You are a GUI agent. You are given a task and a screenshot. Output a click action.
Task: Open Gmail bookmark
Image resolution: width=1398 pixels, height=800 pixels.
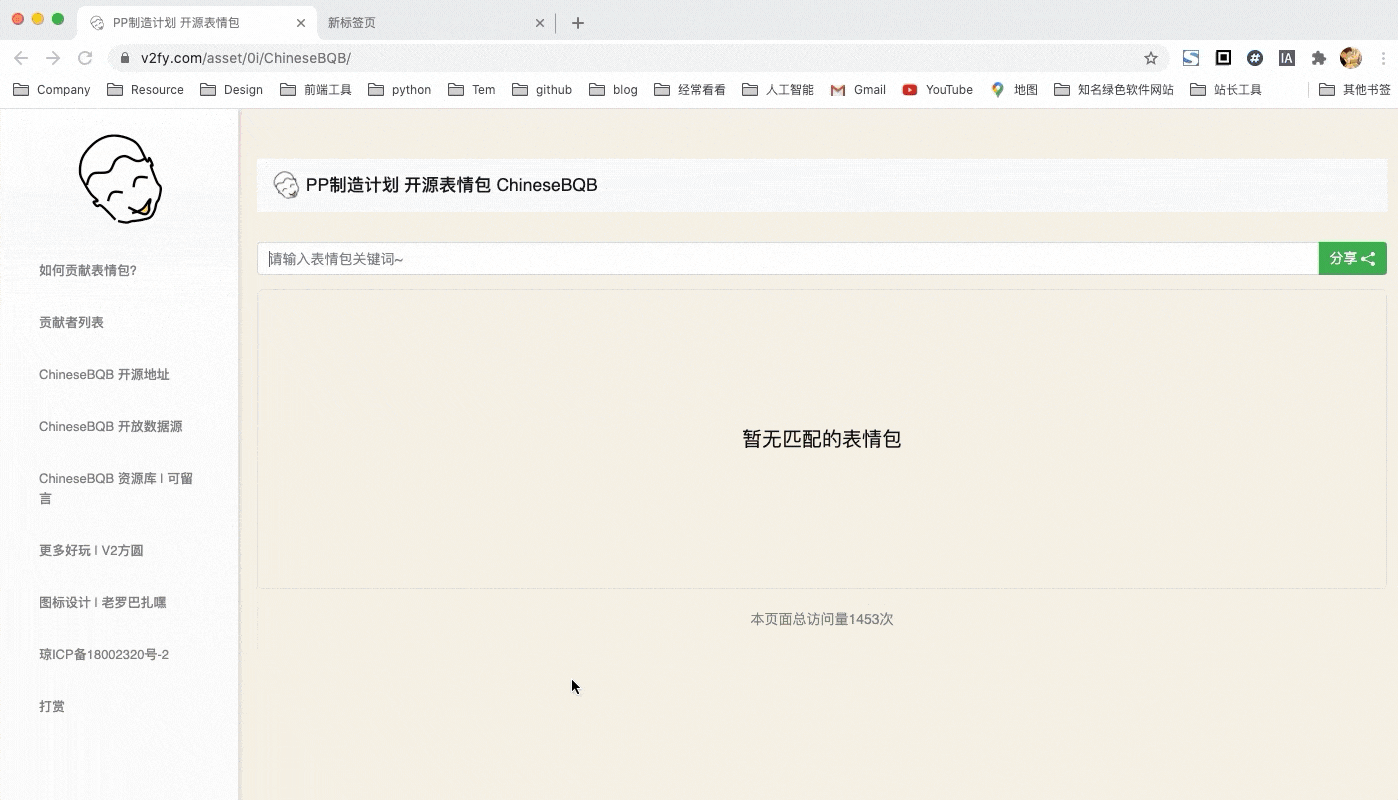[x=858, y=89]
